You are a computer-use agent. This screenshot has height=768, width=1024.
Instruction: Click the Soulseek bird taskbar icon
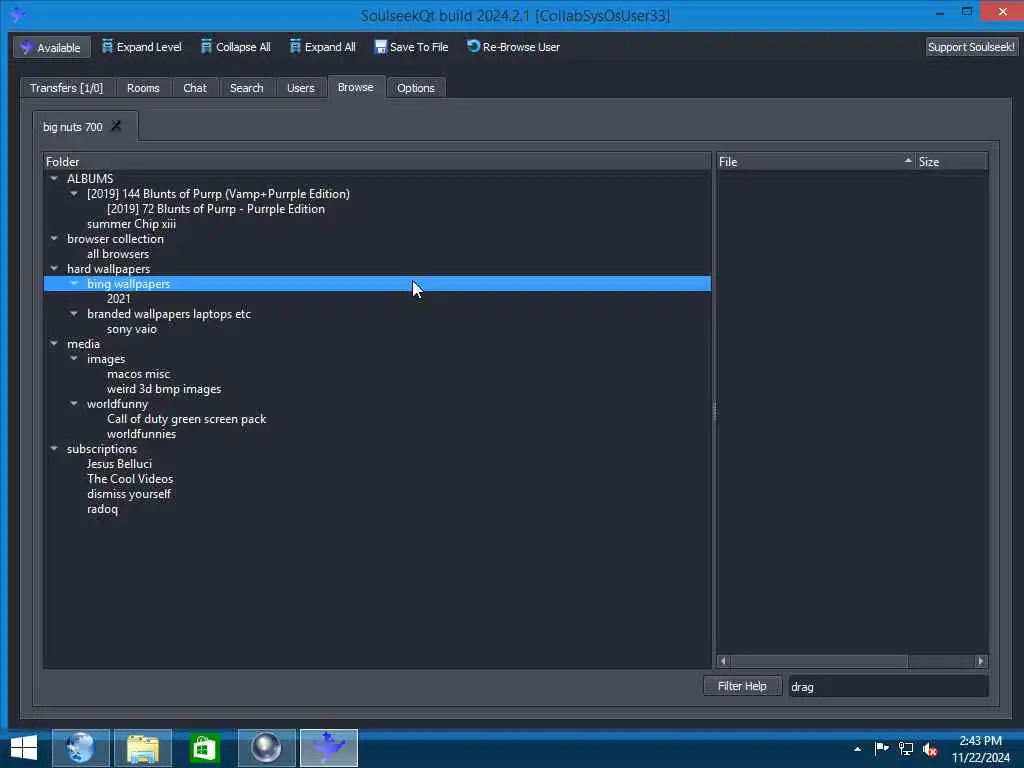coord(328,748)
